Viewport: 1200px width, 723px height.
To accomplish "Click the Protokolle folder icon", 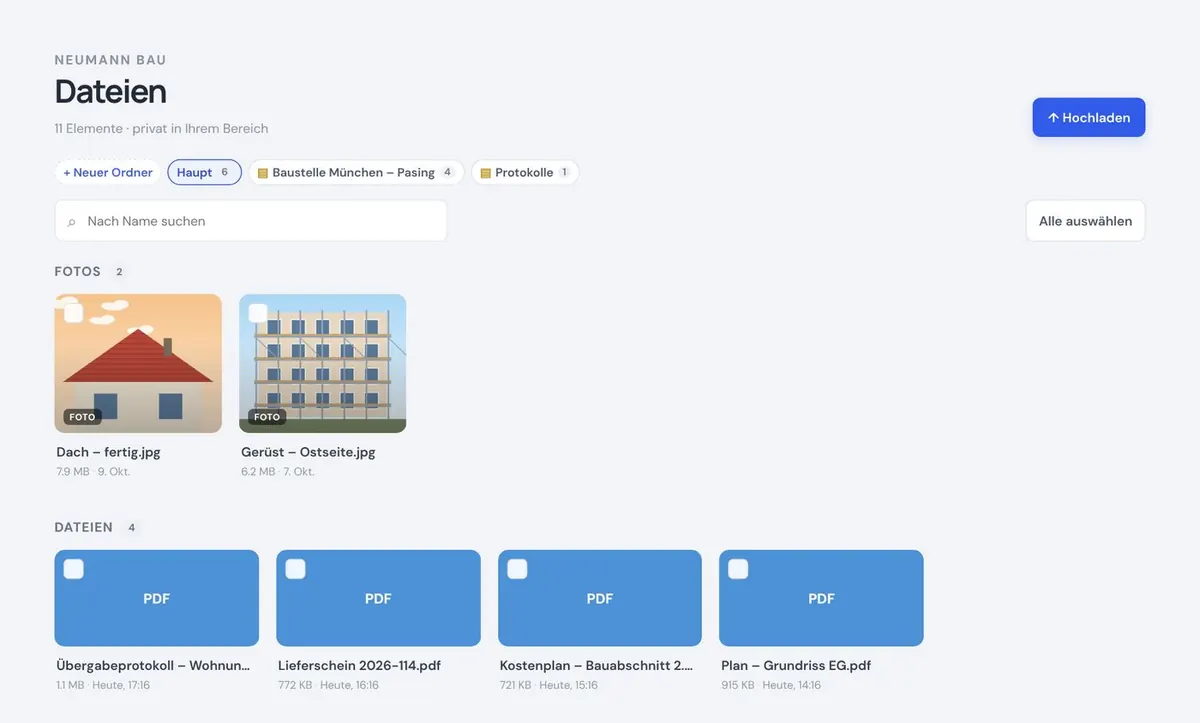I will pyautogui.click(x=486, y=173).
